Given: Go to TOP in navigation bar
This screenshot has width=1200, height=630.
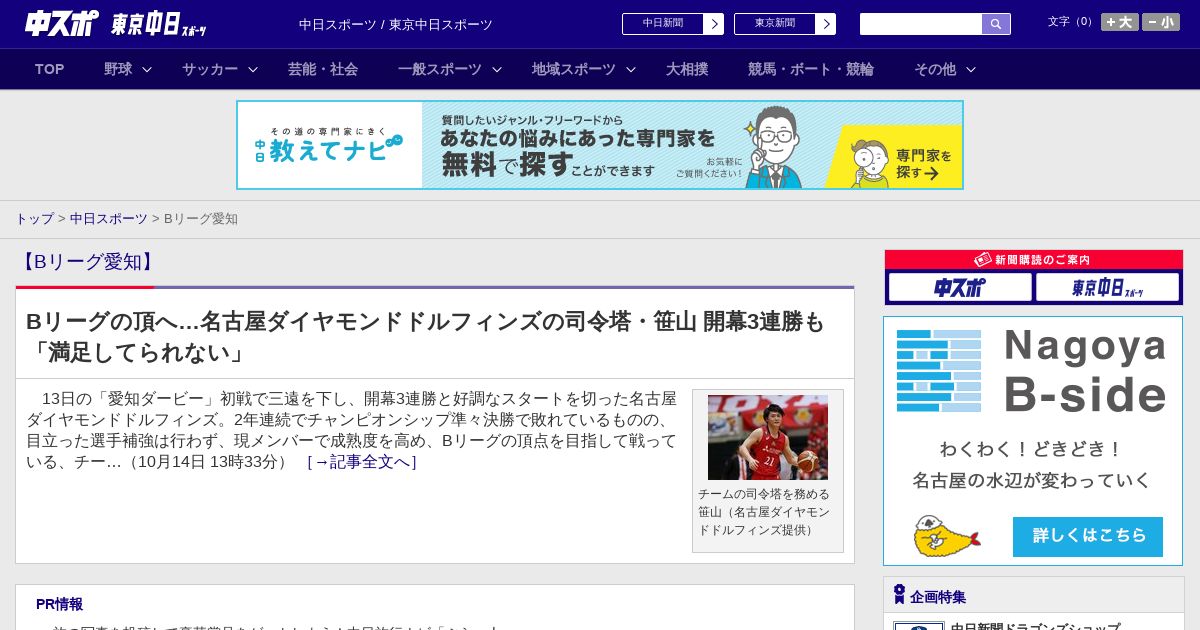Looking at the screenshot, I should (50, 69).
